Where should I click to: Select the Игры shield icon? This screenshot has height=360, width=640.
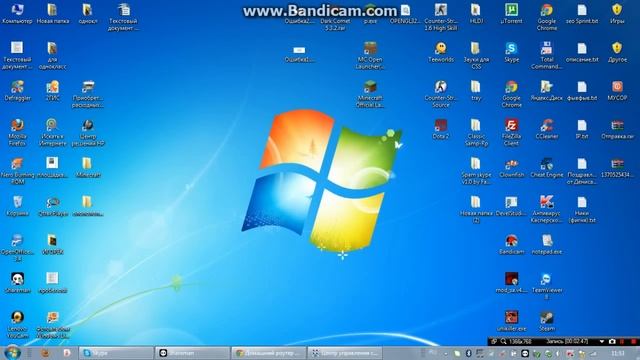(617, 13)
